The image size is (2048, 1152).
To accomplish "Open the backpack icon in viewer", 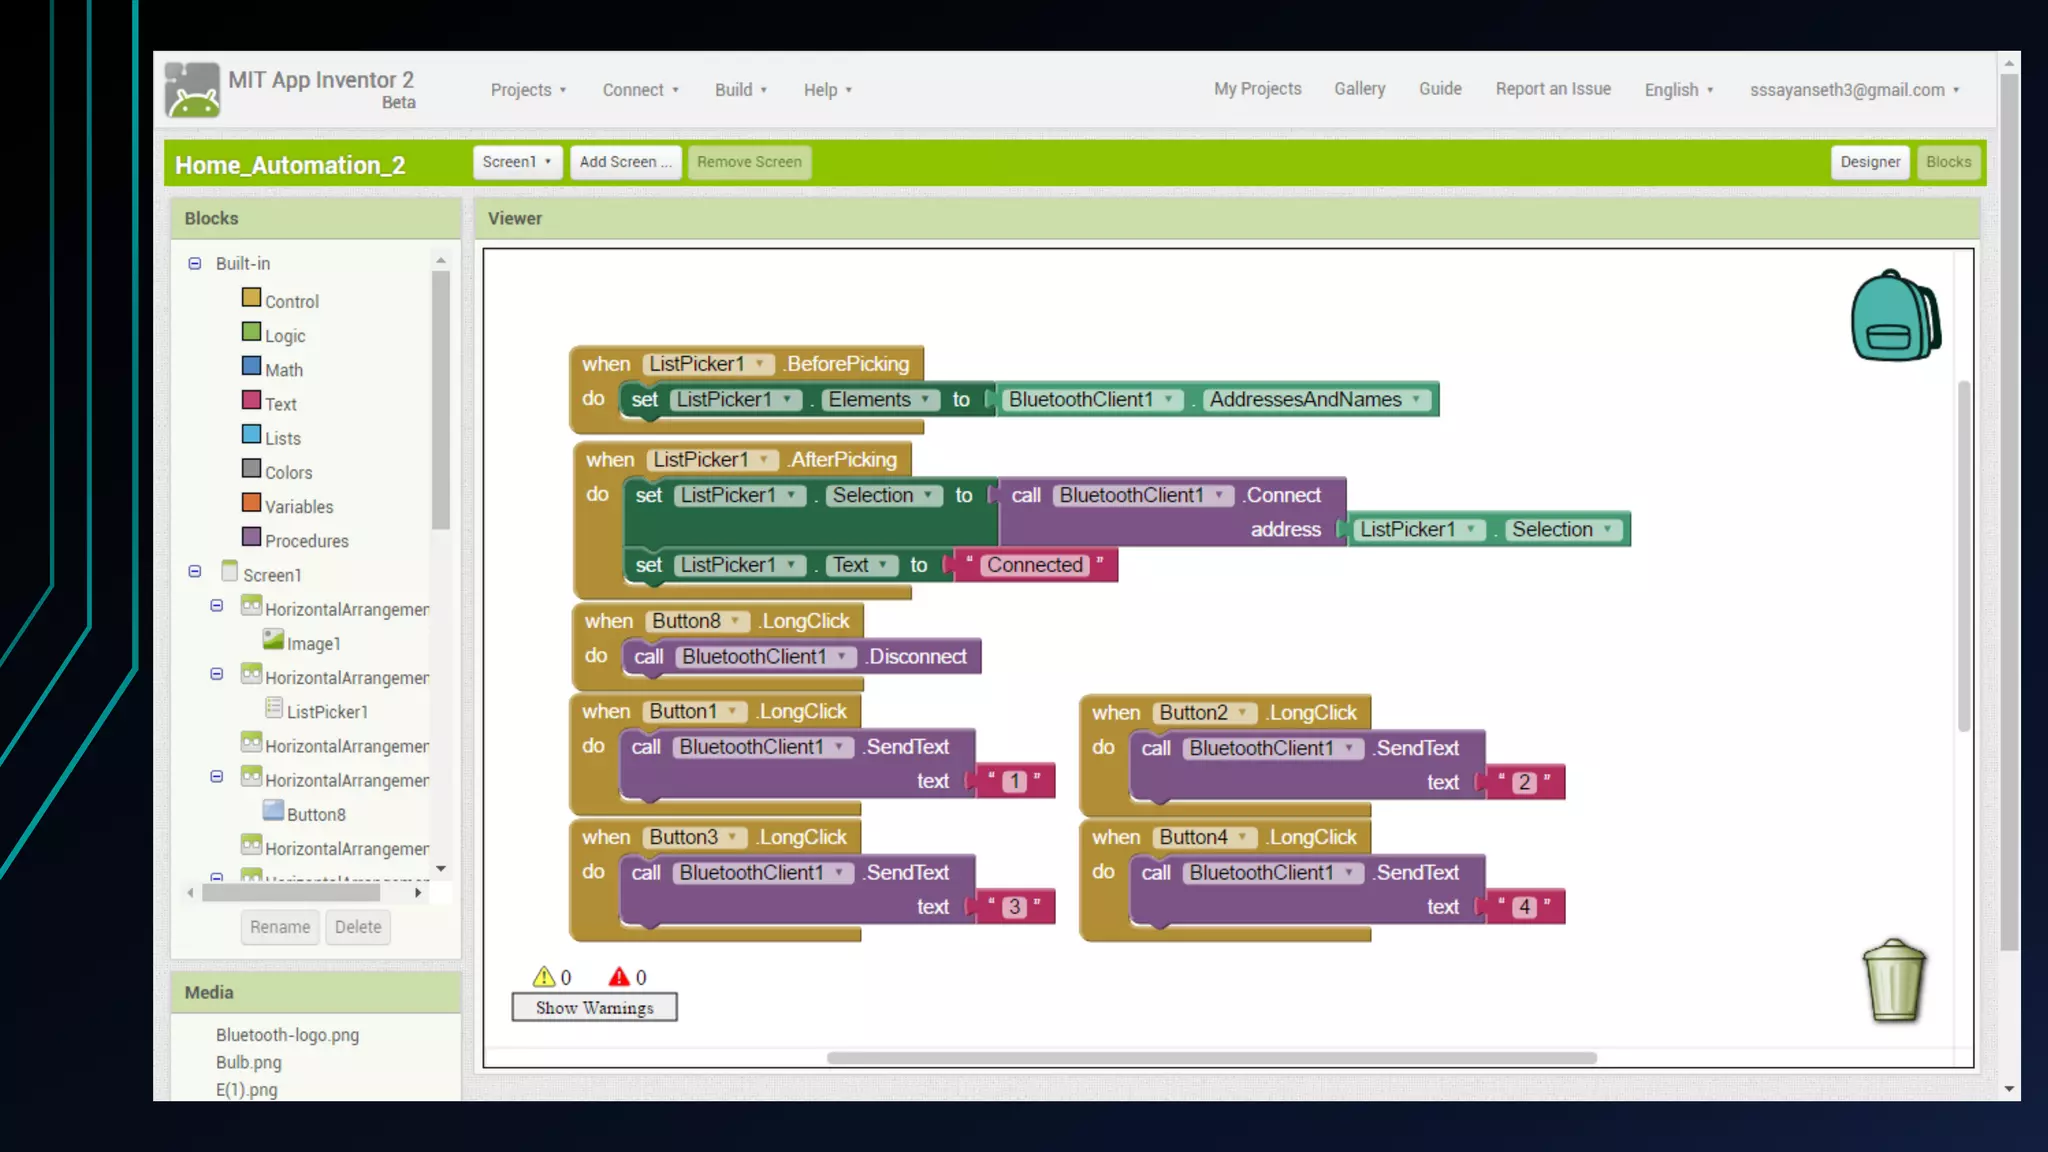I will 1894,316.
